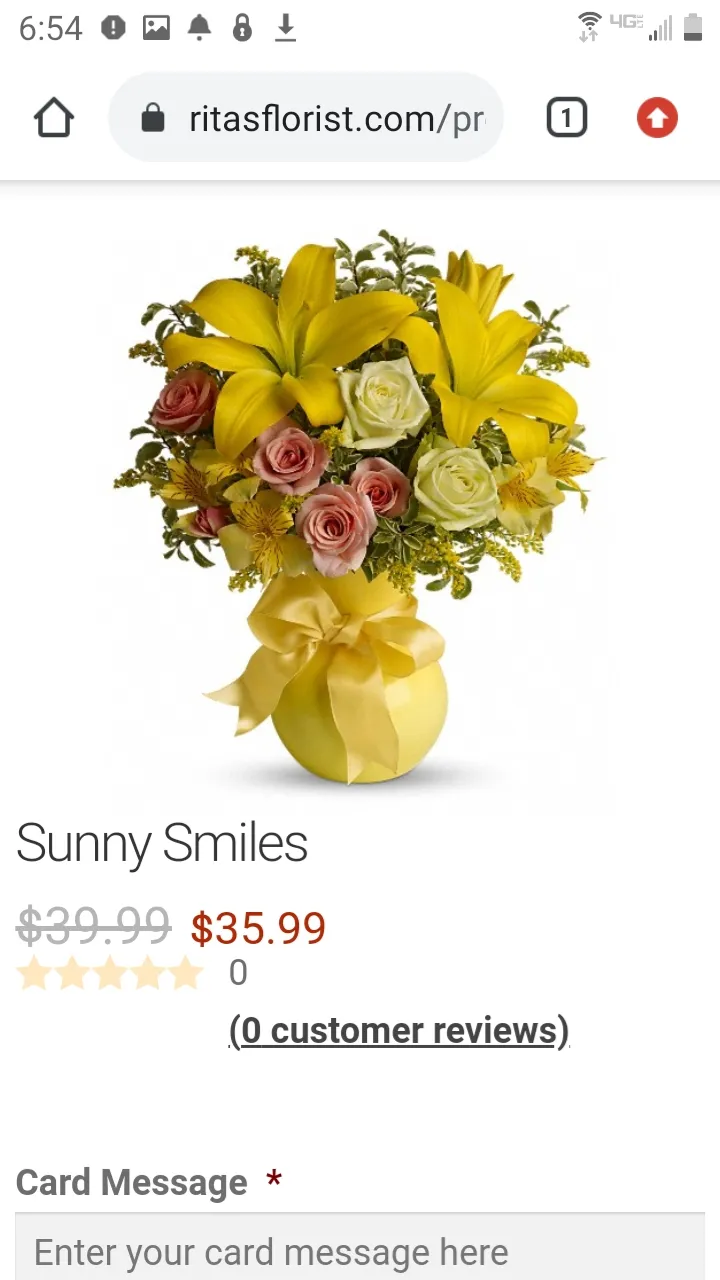
Task: Tap the red update arrow icon
Action: tap(657, 118)
